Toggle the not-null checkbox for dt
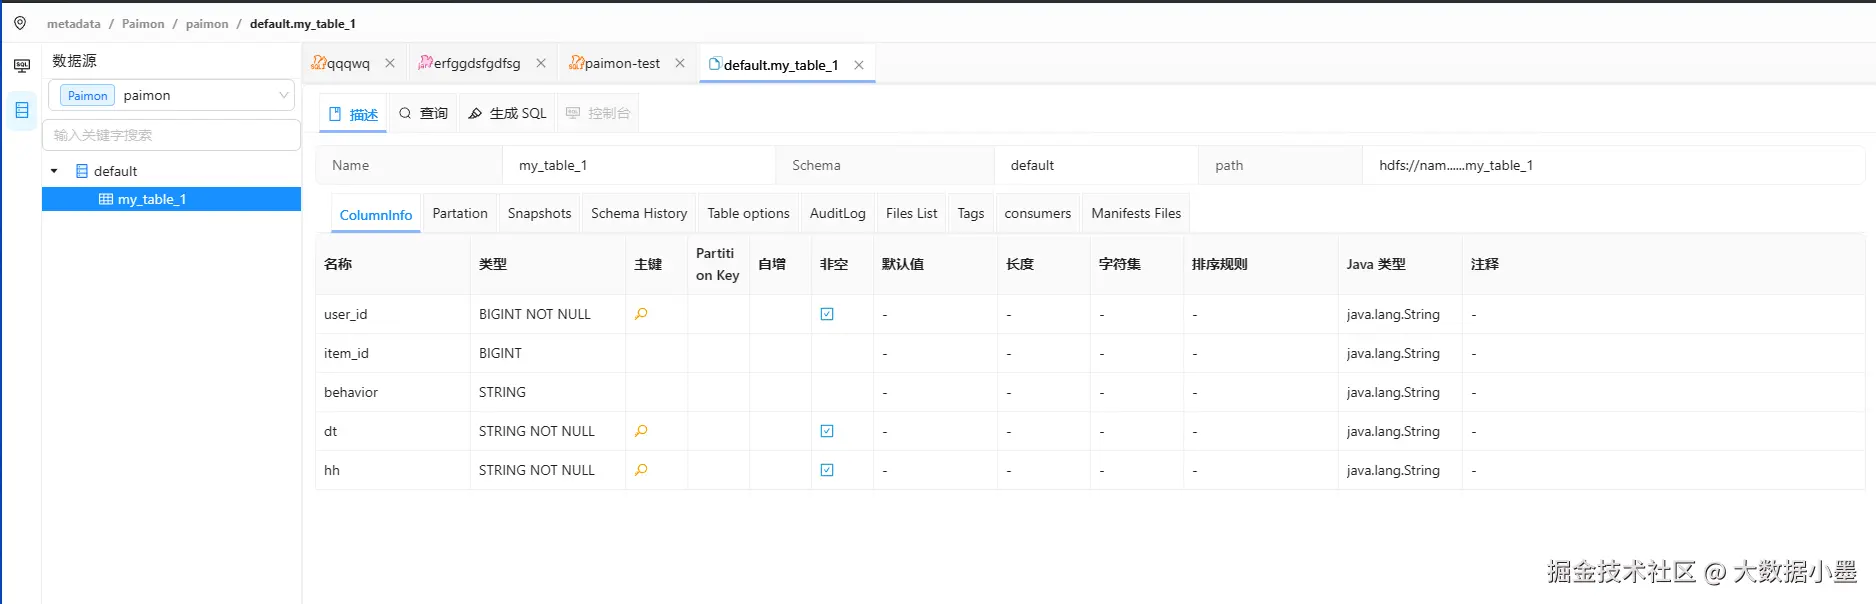 pyautogui.click(x=827, y=431)
